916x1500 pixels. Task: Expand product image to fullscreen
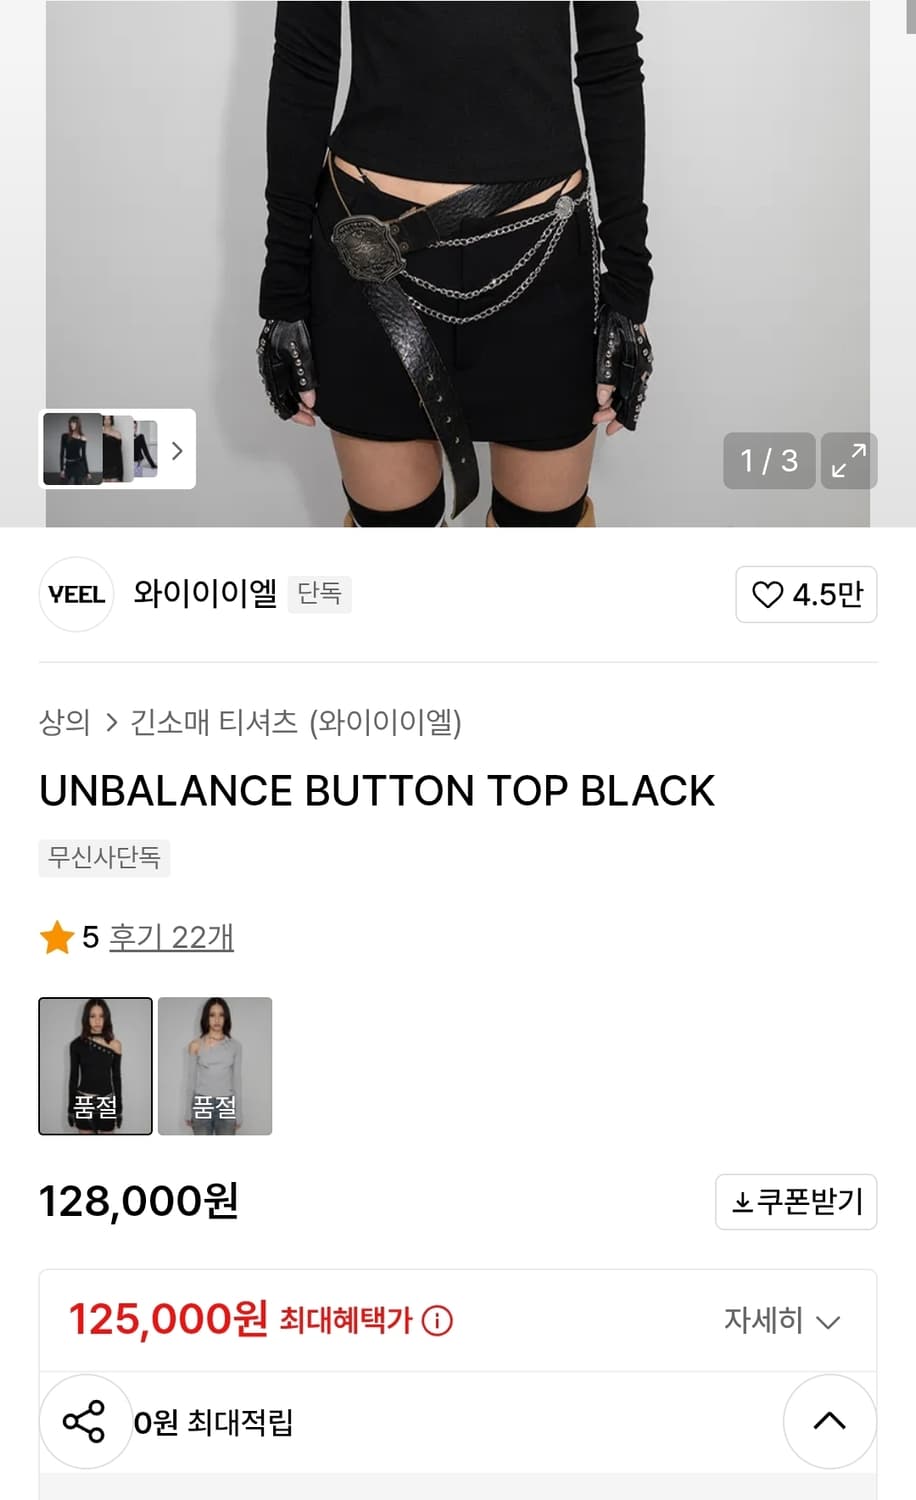coord(849,461)
